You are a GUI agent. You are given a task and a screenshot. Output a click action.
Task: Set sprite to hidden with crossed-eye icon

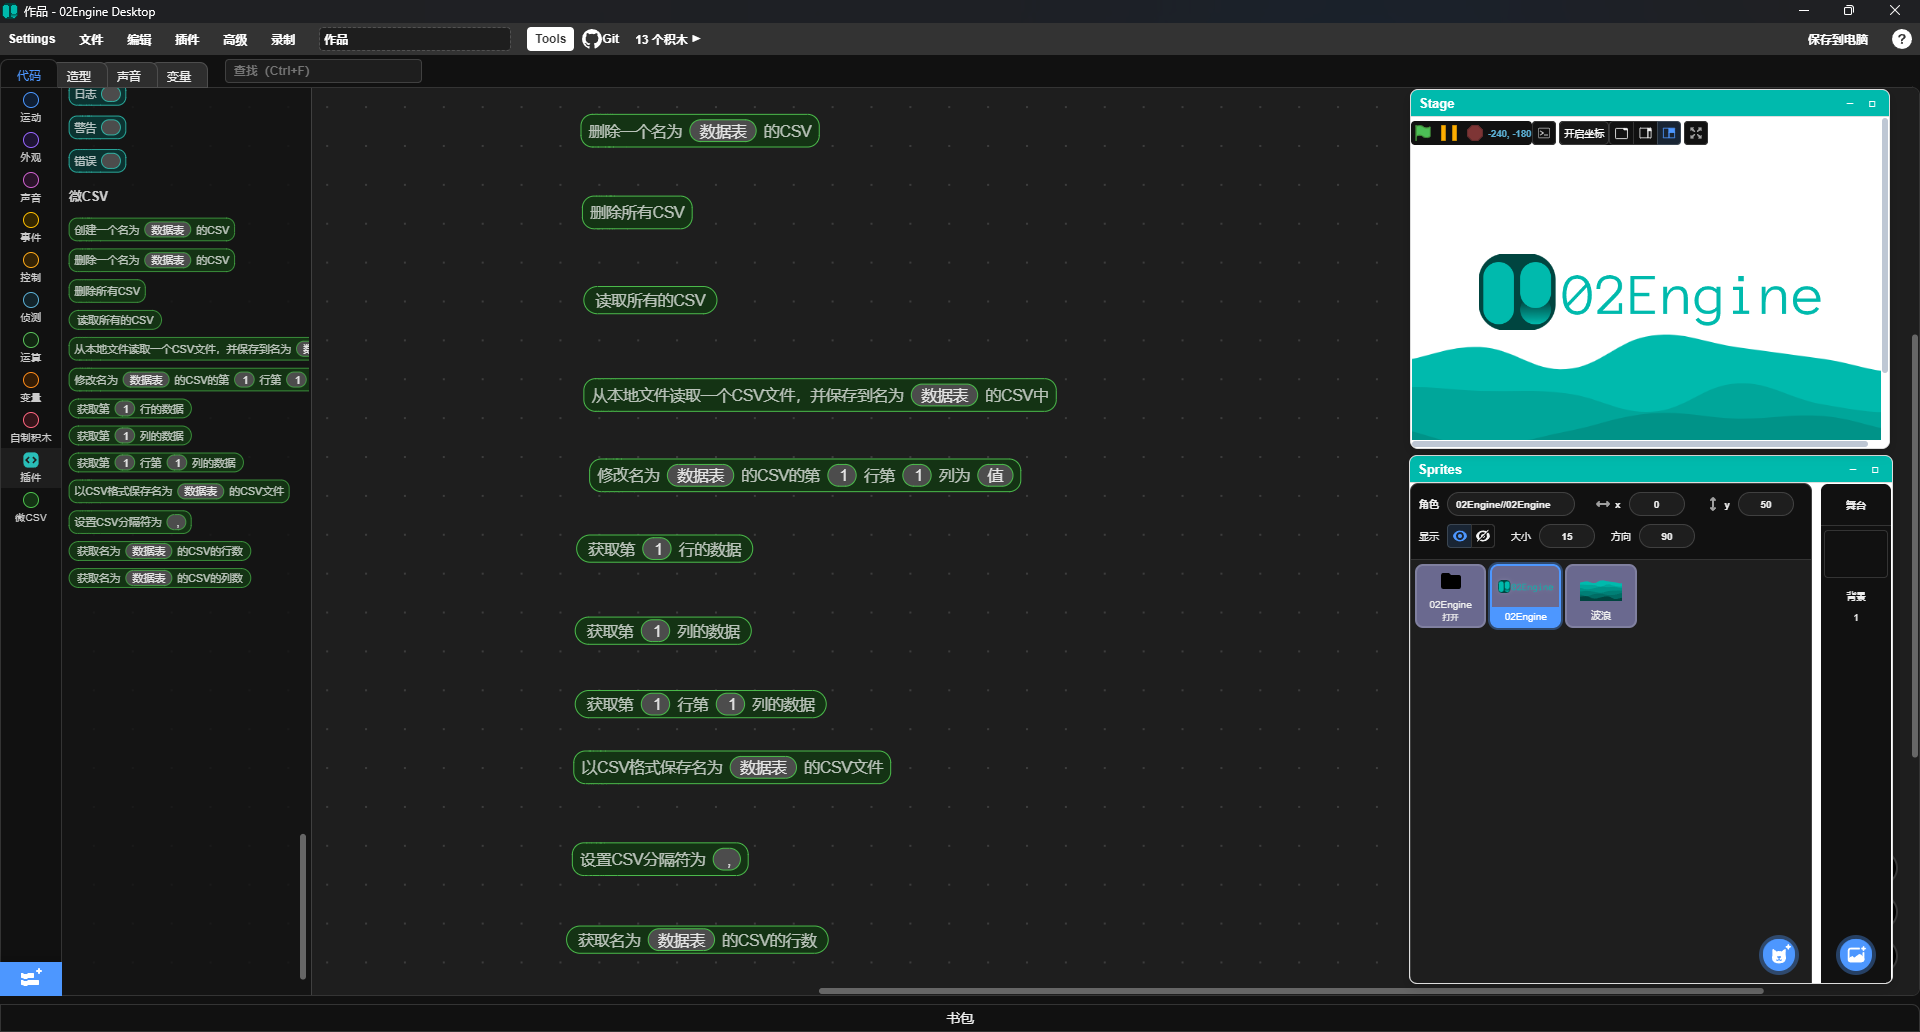tap(1483, 537)
